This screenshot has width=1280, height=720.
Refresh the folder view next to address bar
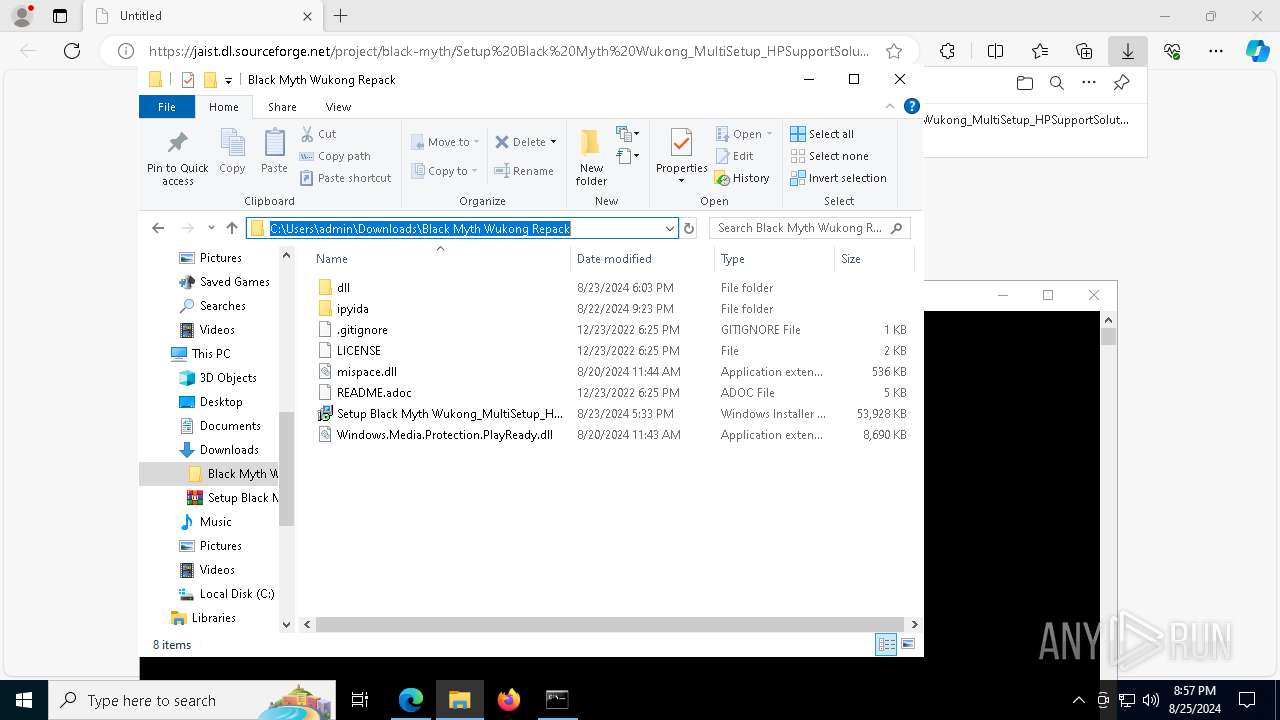(x=689, y=228)
